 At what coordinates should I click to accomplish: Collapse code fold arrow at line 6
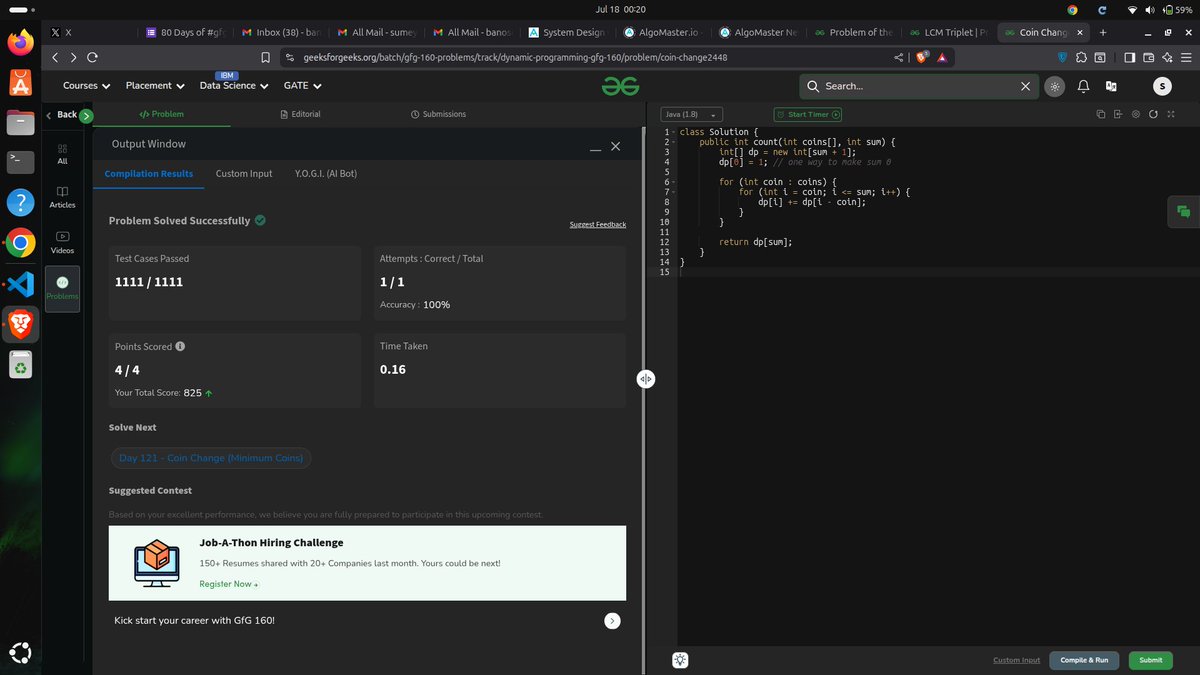(x=675, y=182)
